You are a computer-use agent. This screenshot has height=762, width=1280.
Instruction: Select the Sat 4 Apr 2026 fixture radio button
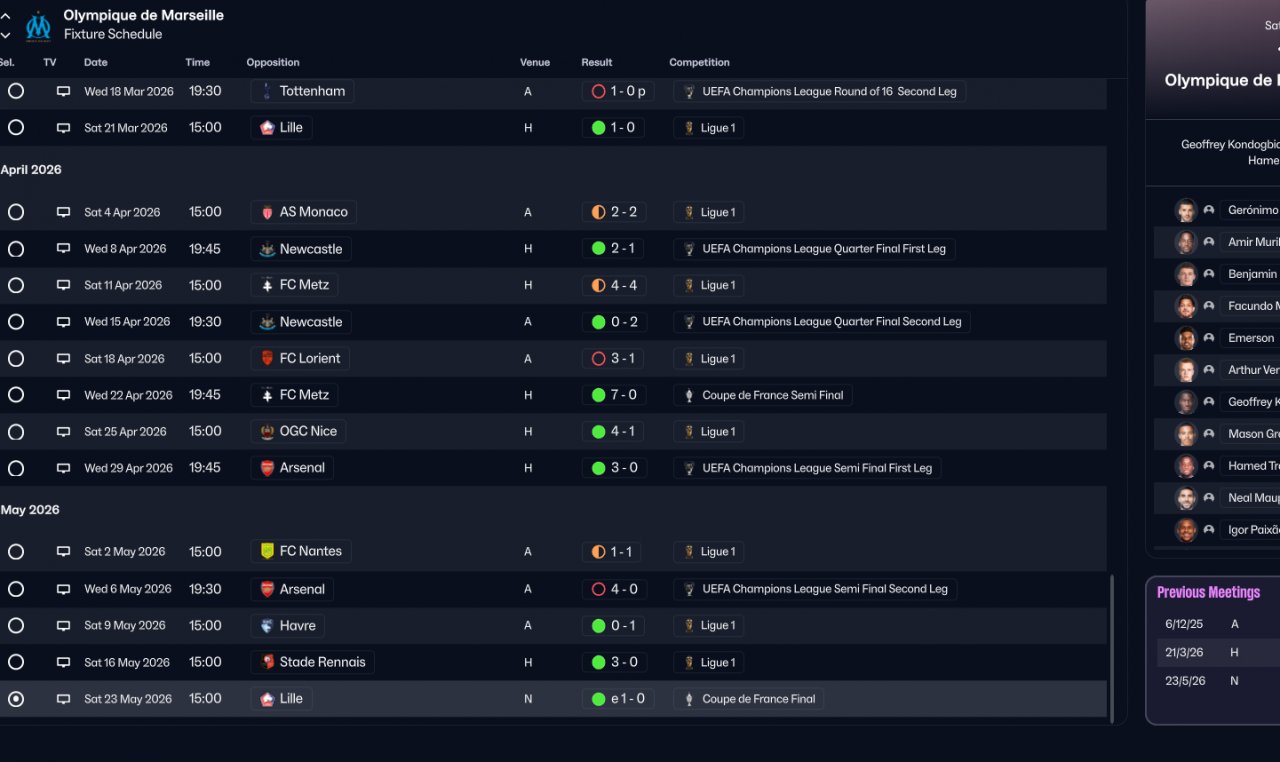(x=16, y=212)
